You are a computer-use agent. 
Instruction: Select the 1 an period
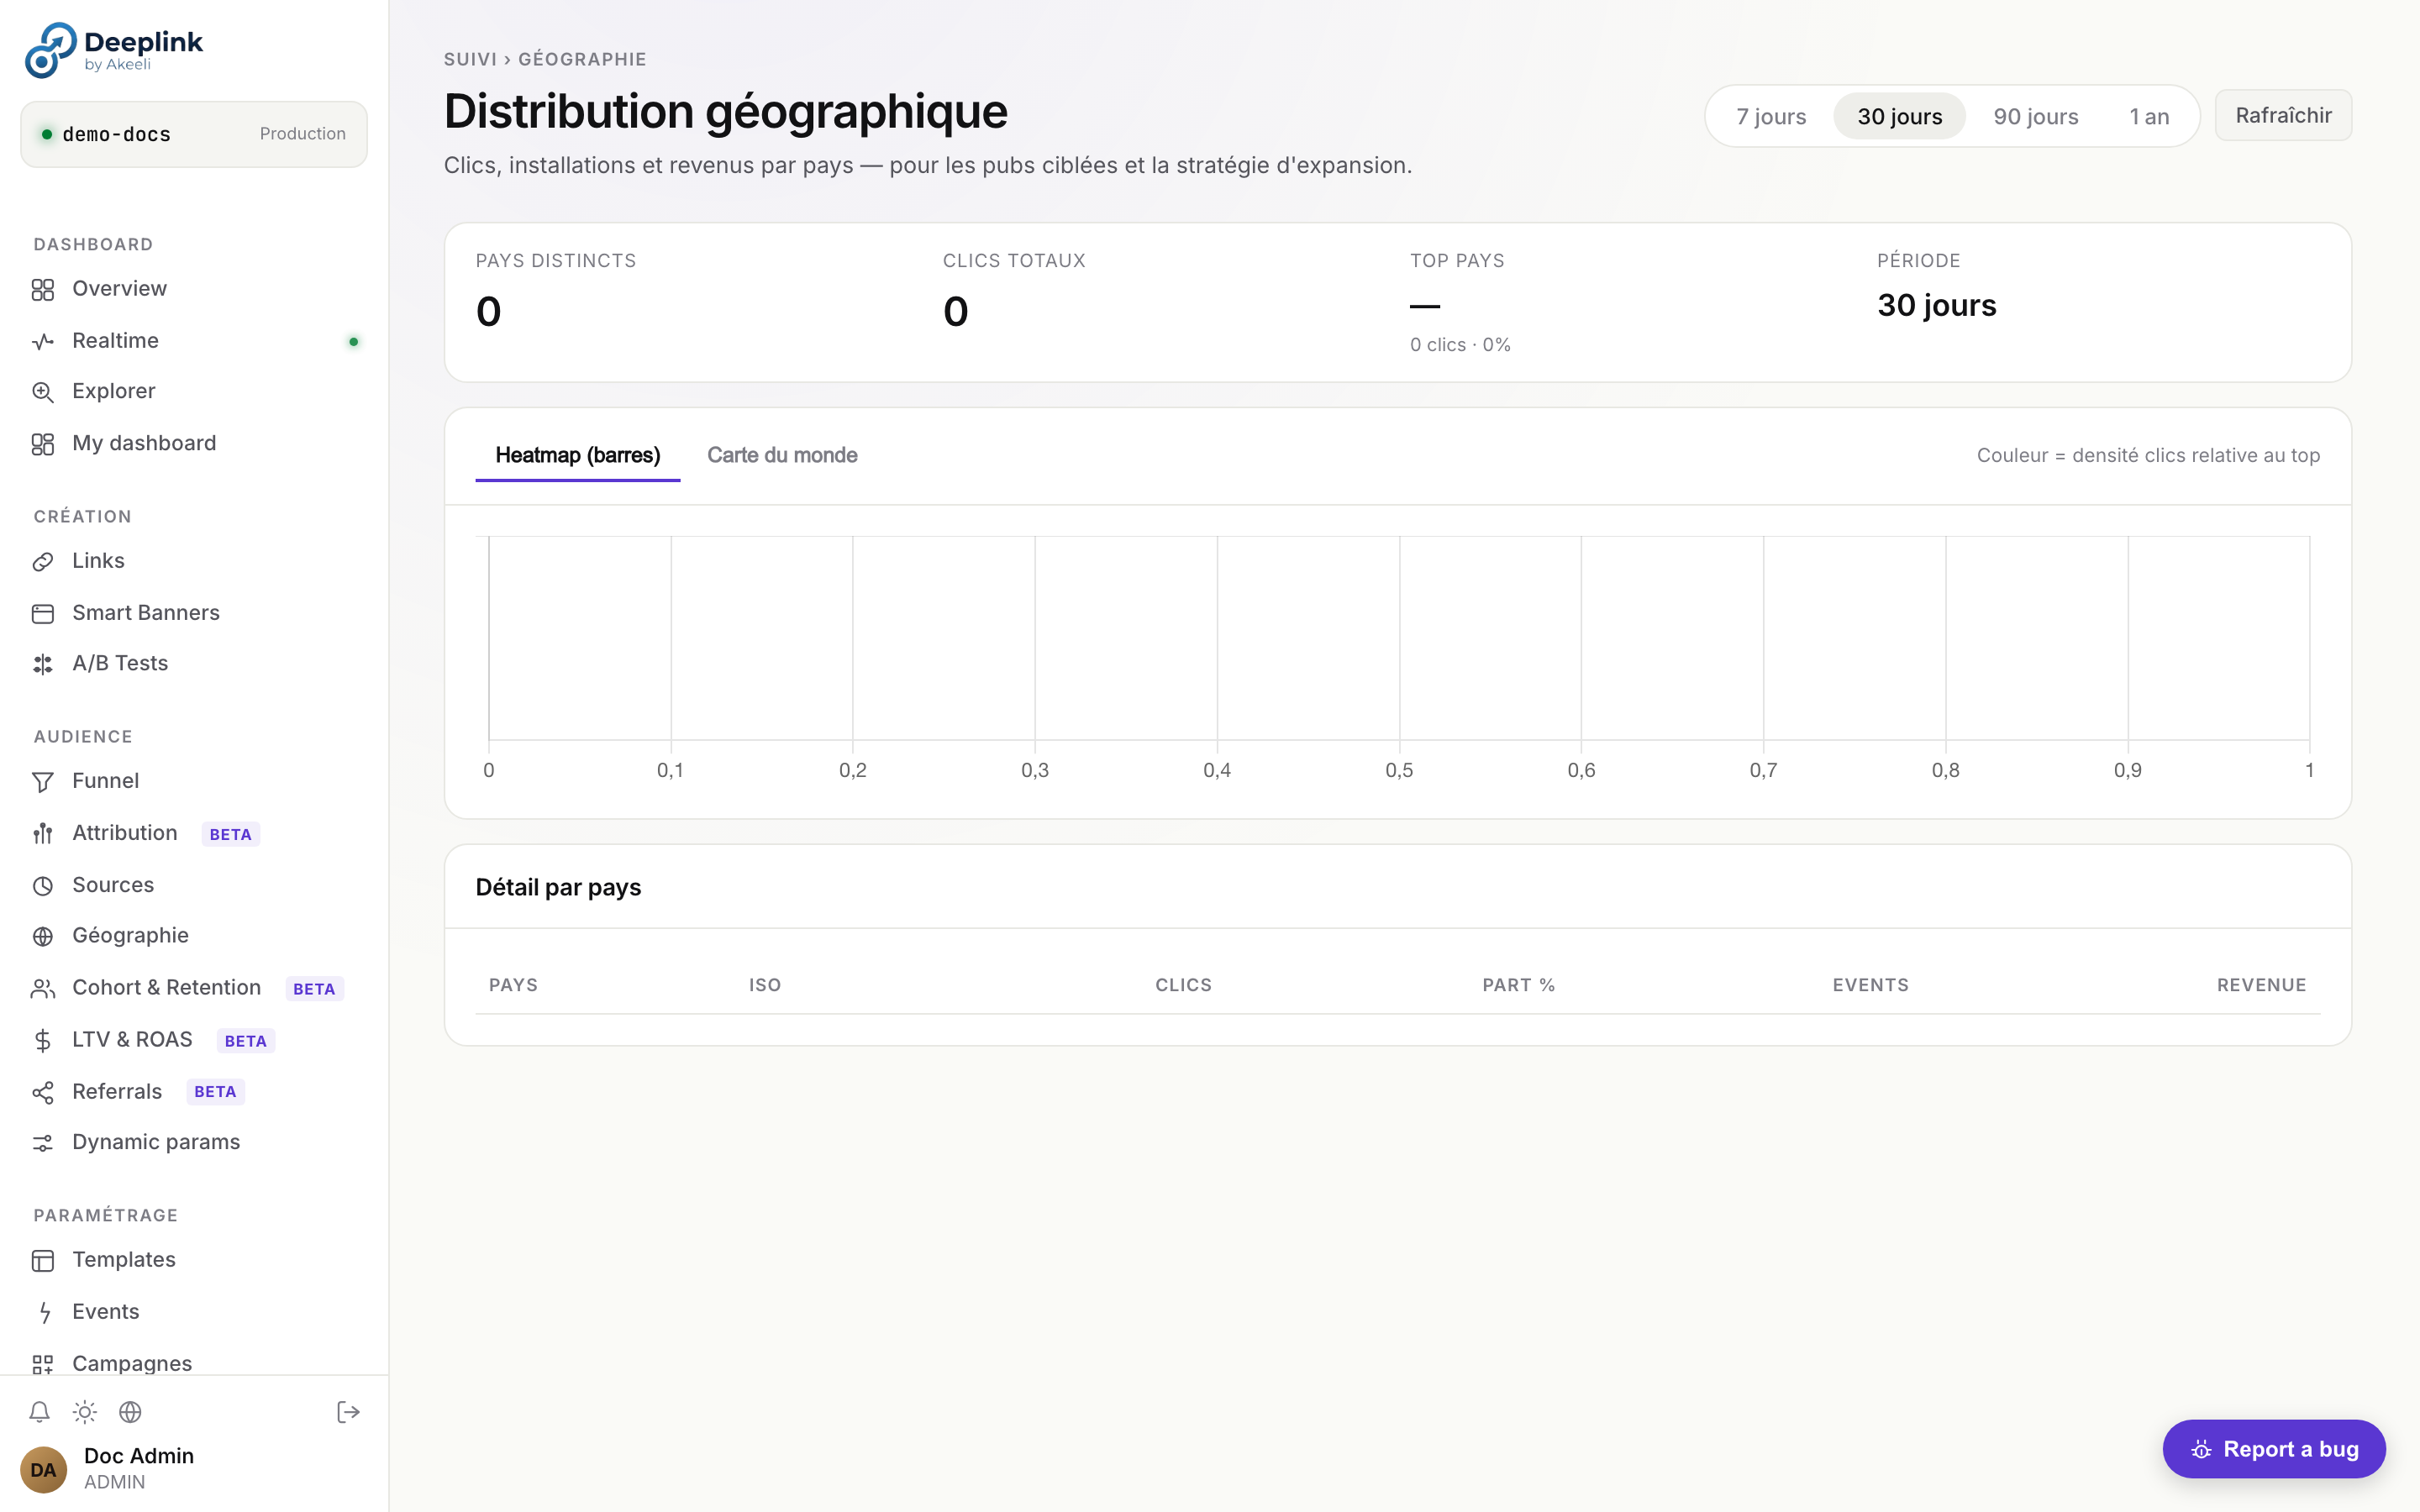pos(2149,116)
